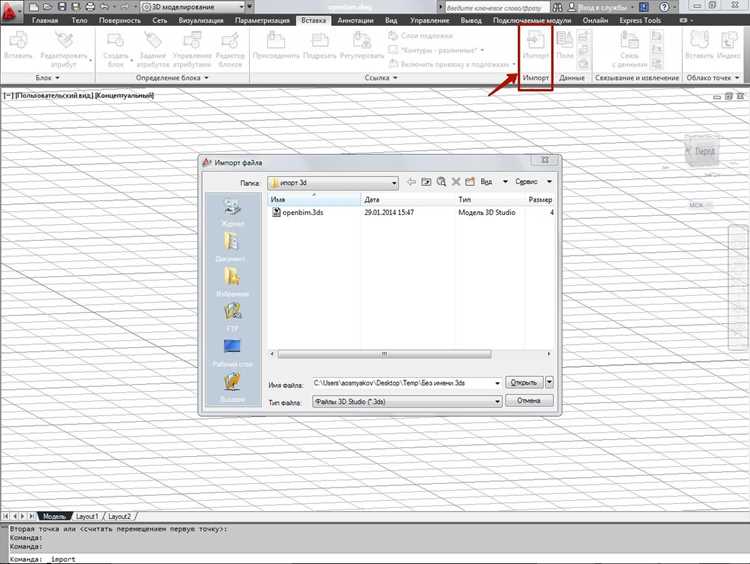Click the Undo arrow in quick access toolbar
The image size is (750, 564).
point(105,7)
